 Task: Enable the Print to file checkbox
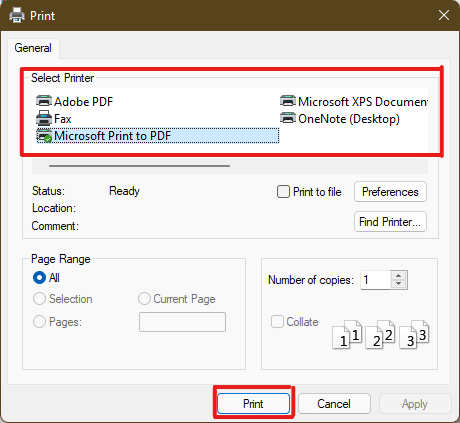click(x=283, y=192)
